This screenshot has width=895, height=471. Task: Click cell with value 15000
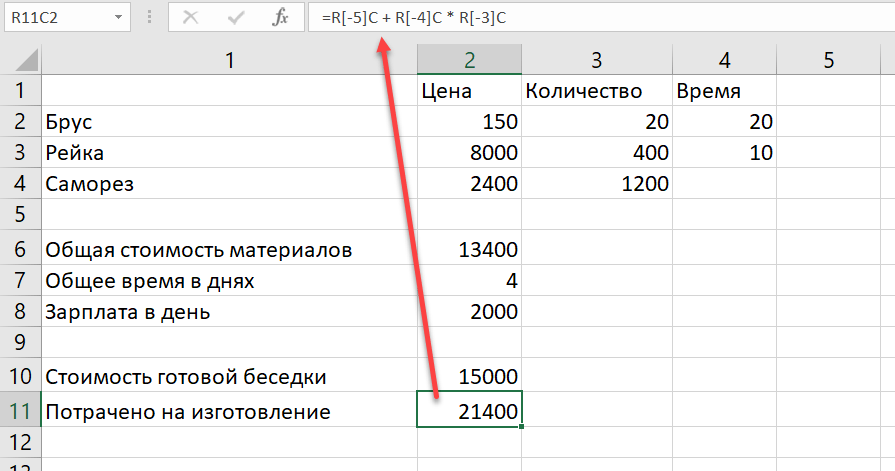click(x=469, y=378)
